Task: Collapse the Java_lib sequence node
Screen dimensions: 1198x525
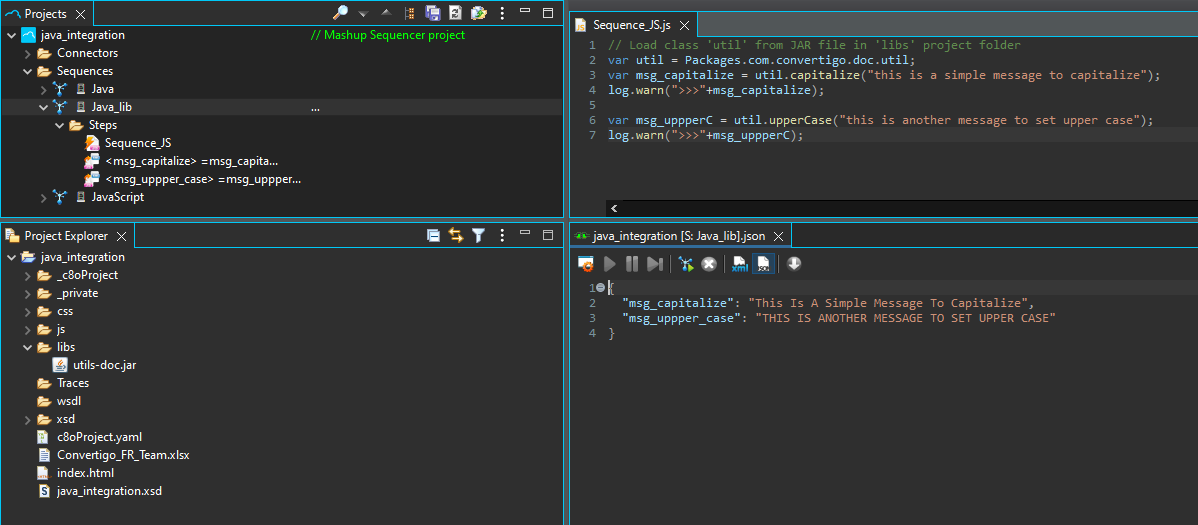Action: [x=43, y=107]
